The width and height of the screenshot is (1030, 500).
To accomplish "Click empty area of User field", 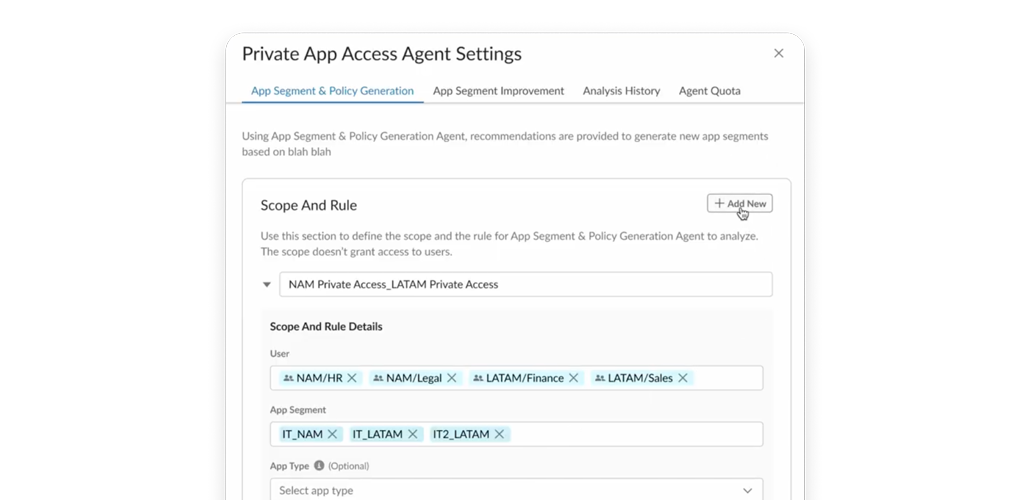I will [728, 378].
